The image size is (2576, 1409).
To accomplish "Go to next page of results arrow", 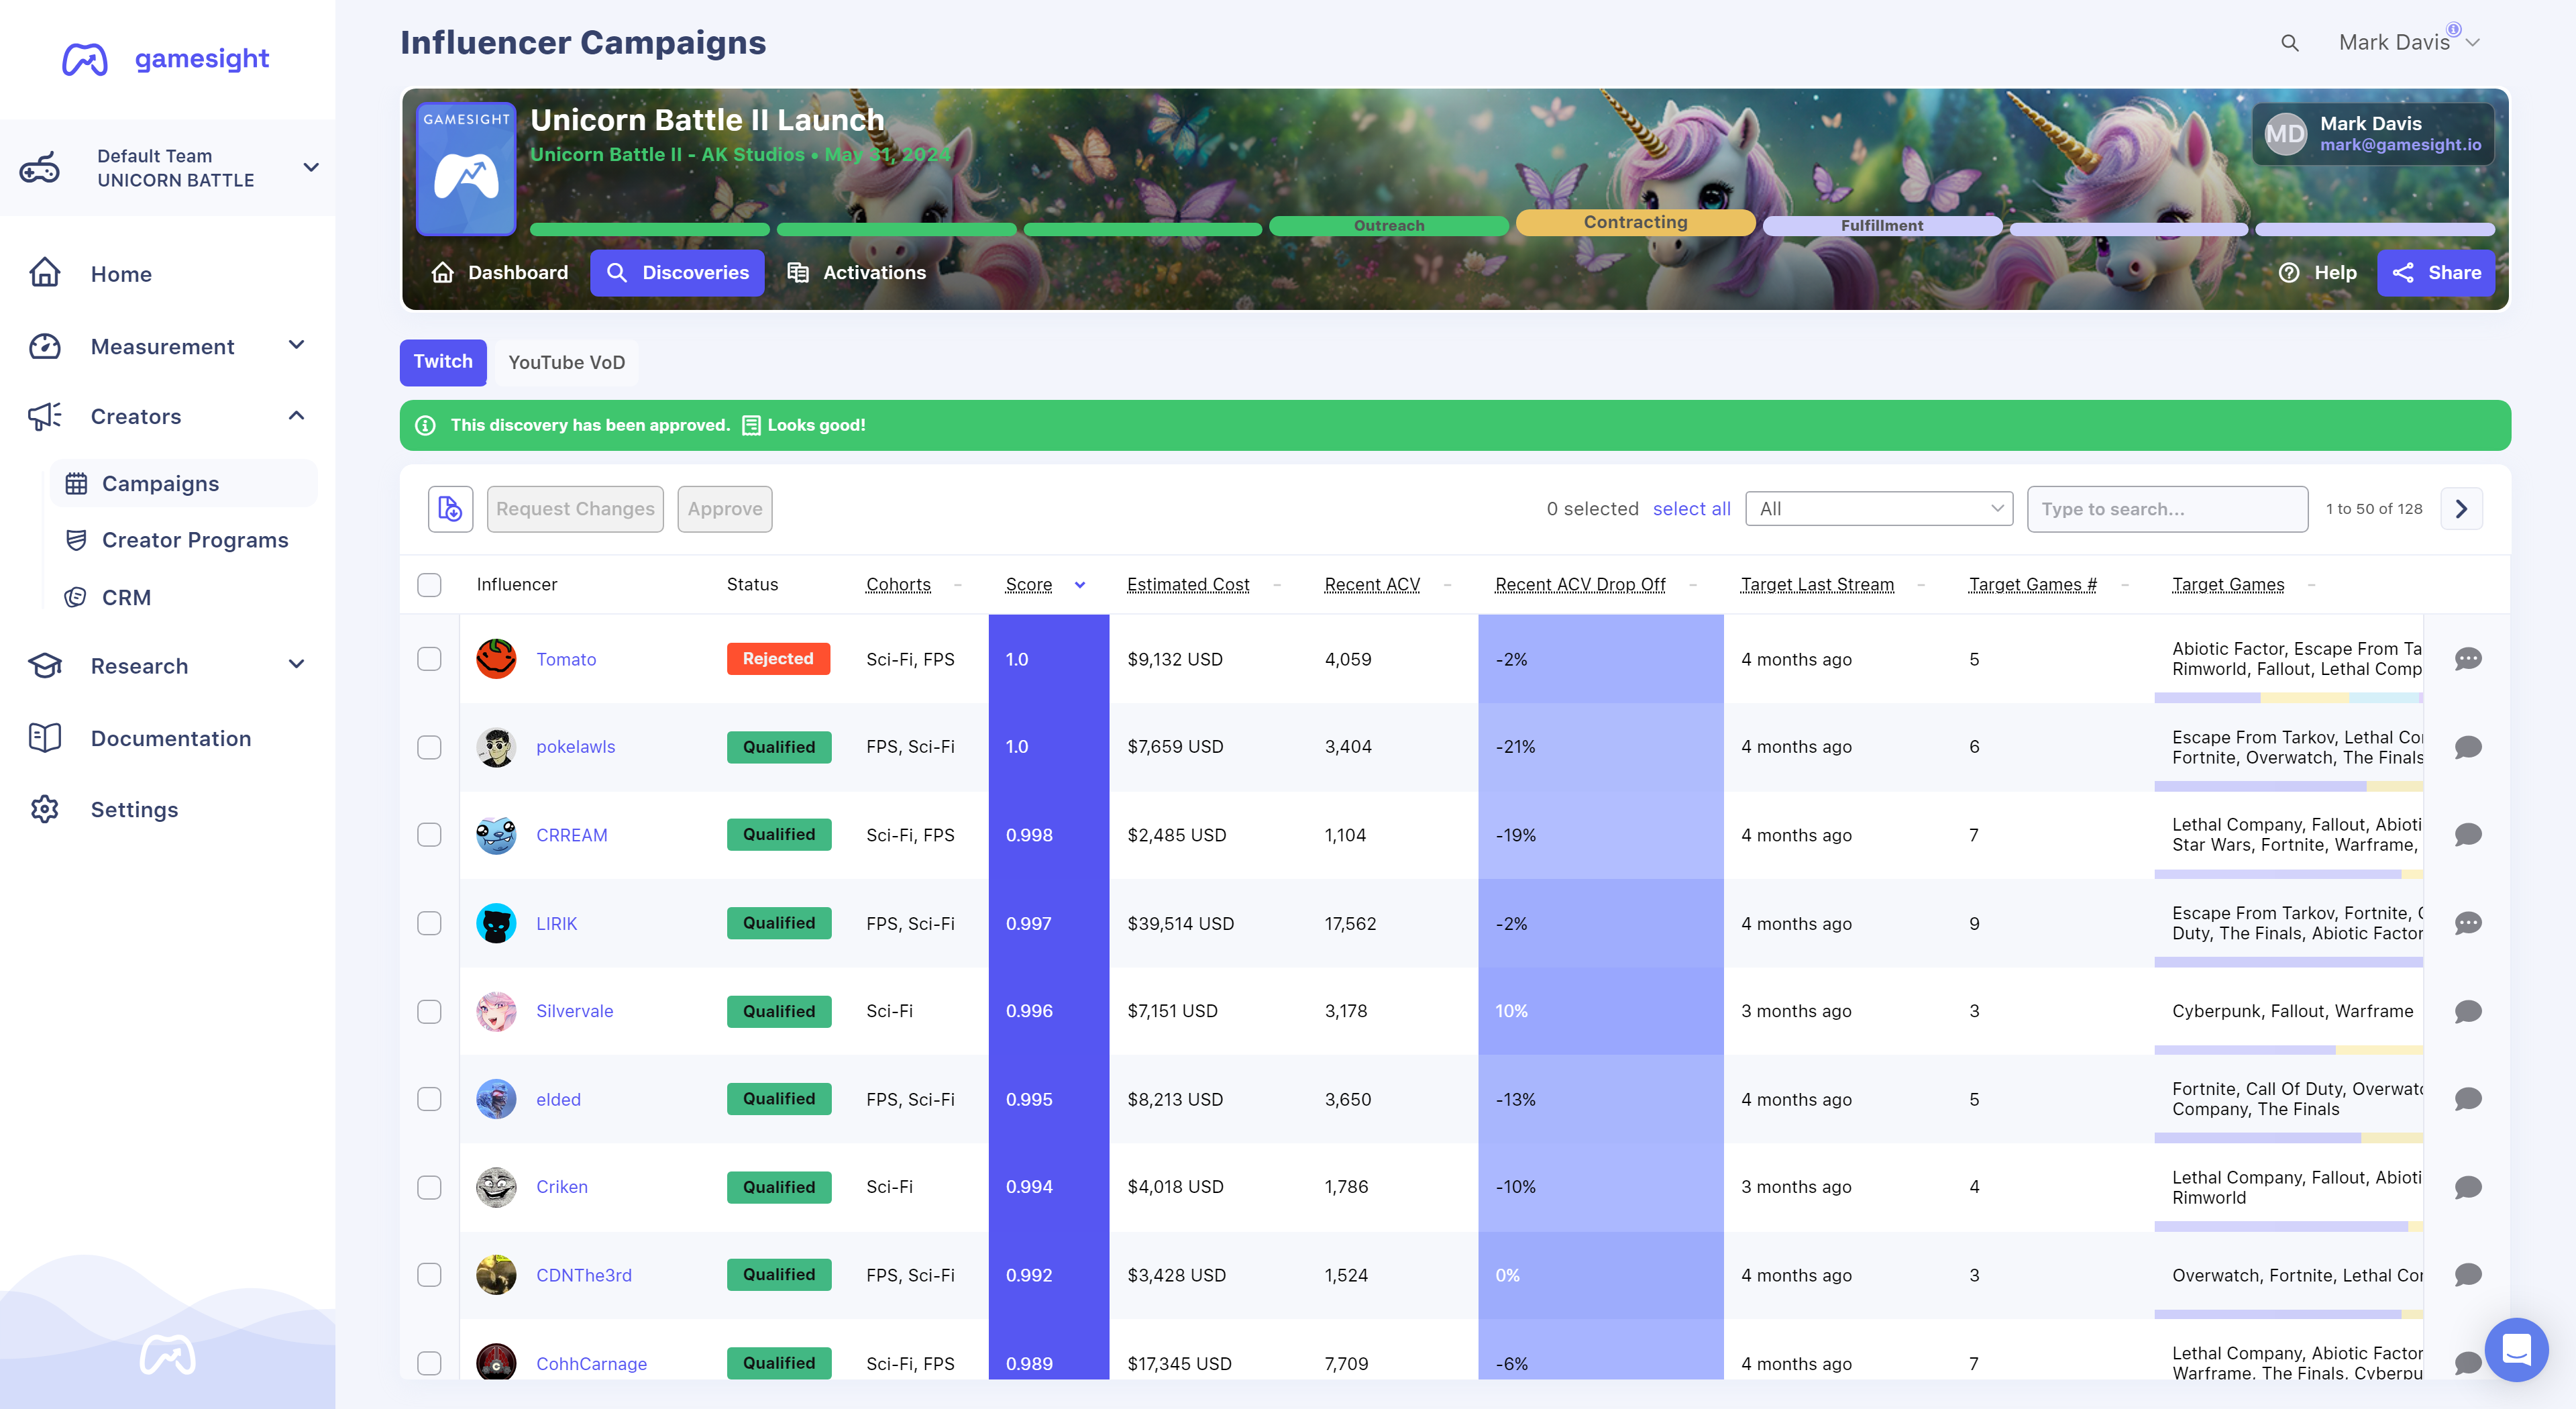I will pyautogui.click(x=2461, y=509).
